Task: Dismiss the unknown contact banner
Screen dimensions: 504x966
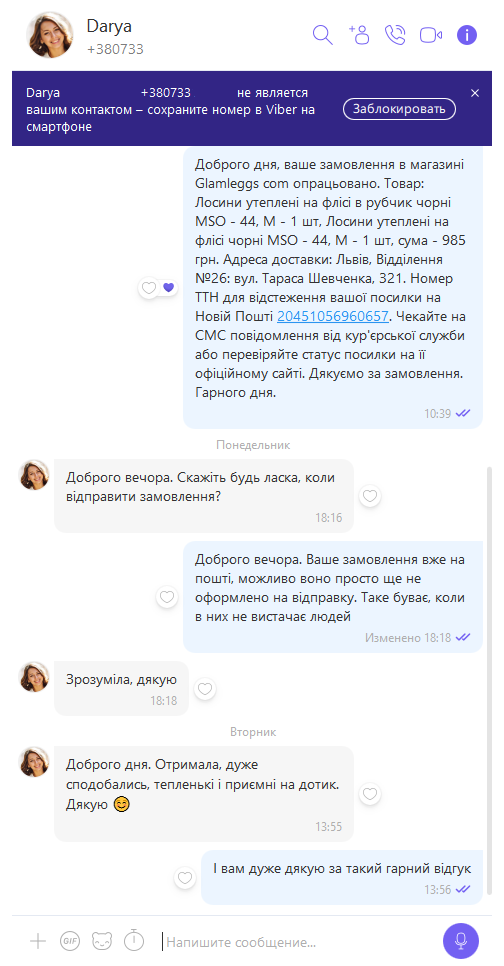Action: [x=475, y=93]
